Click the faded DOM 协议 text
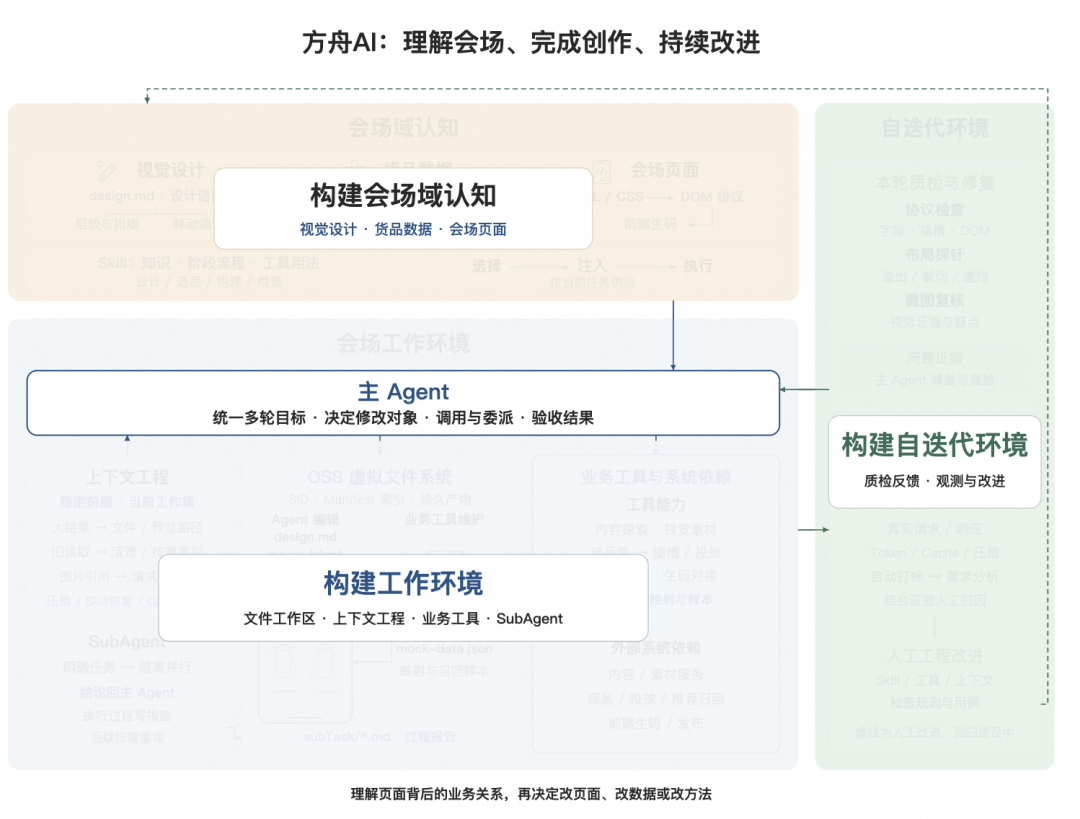The image size is (1080, 819). pyautogui.click(x=712, y=196)
